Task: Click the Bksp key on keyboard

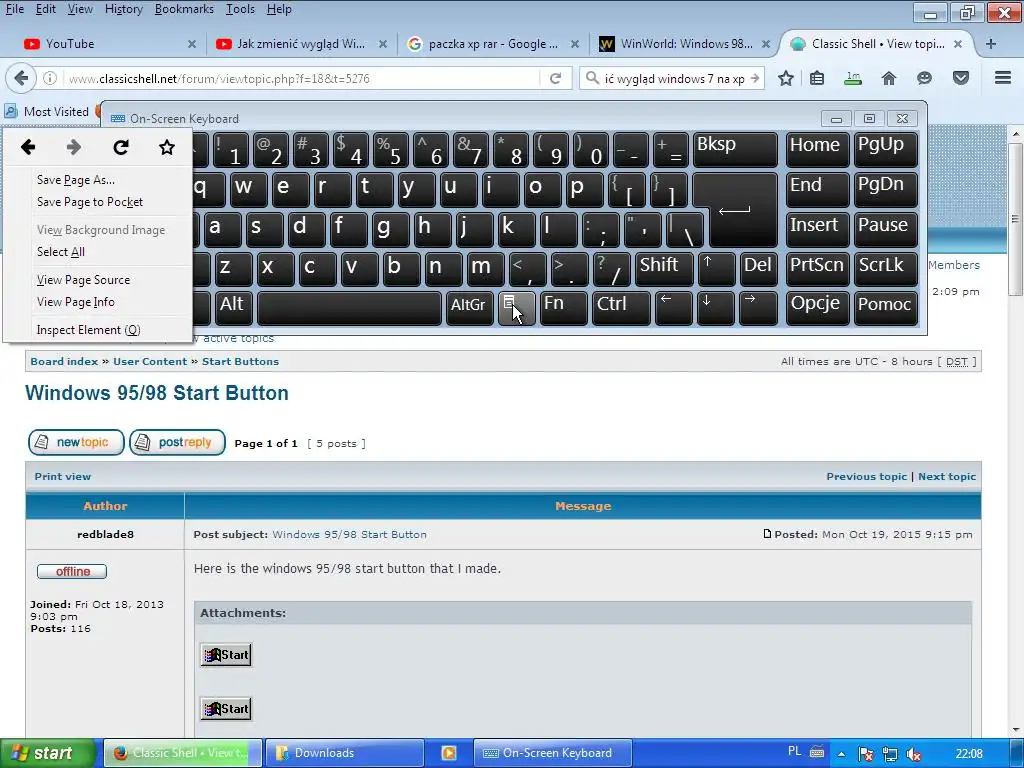Action: 735,150
